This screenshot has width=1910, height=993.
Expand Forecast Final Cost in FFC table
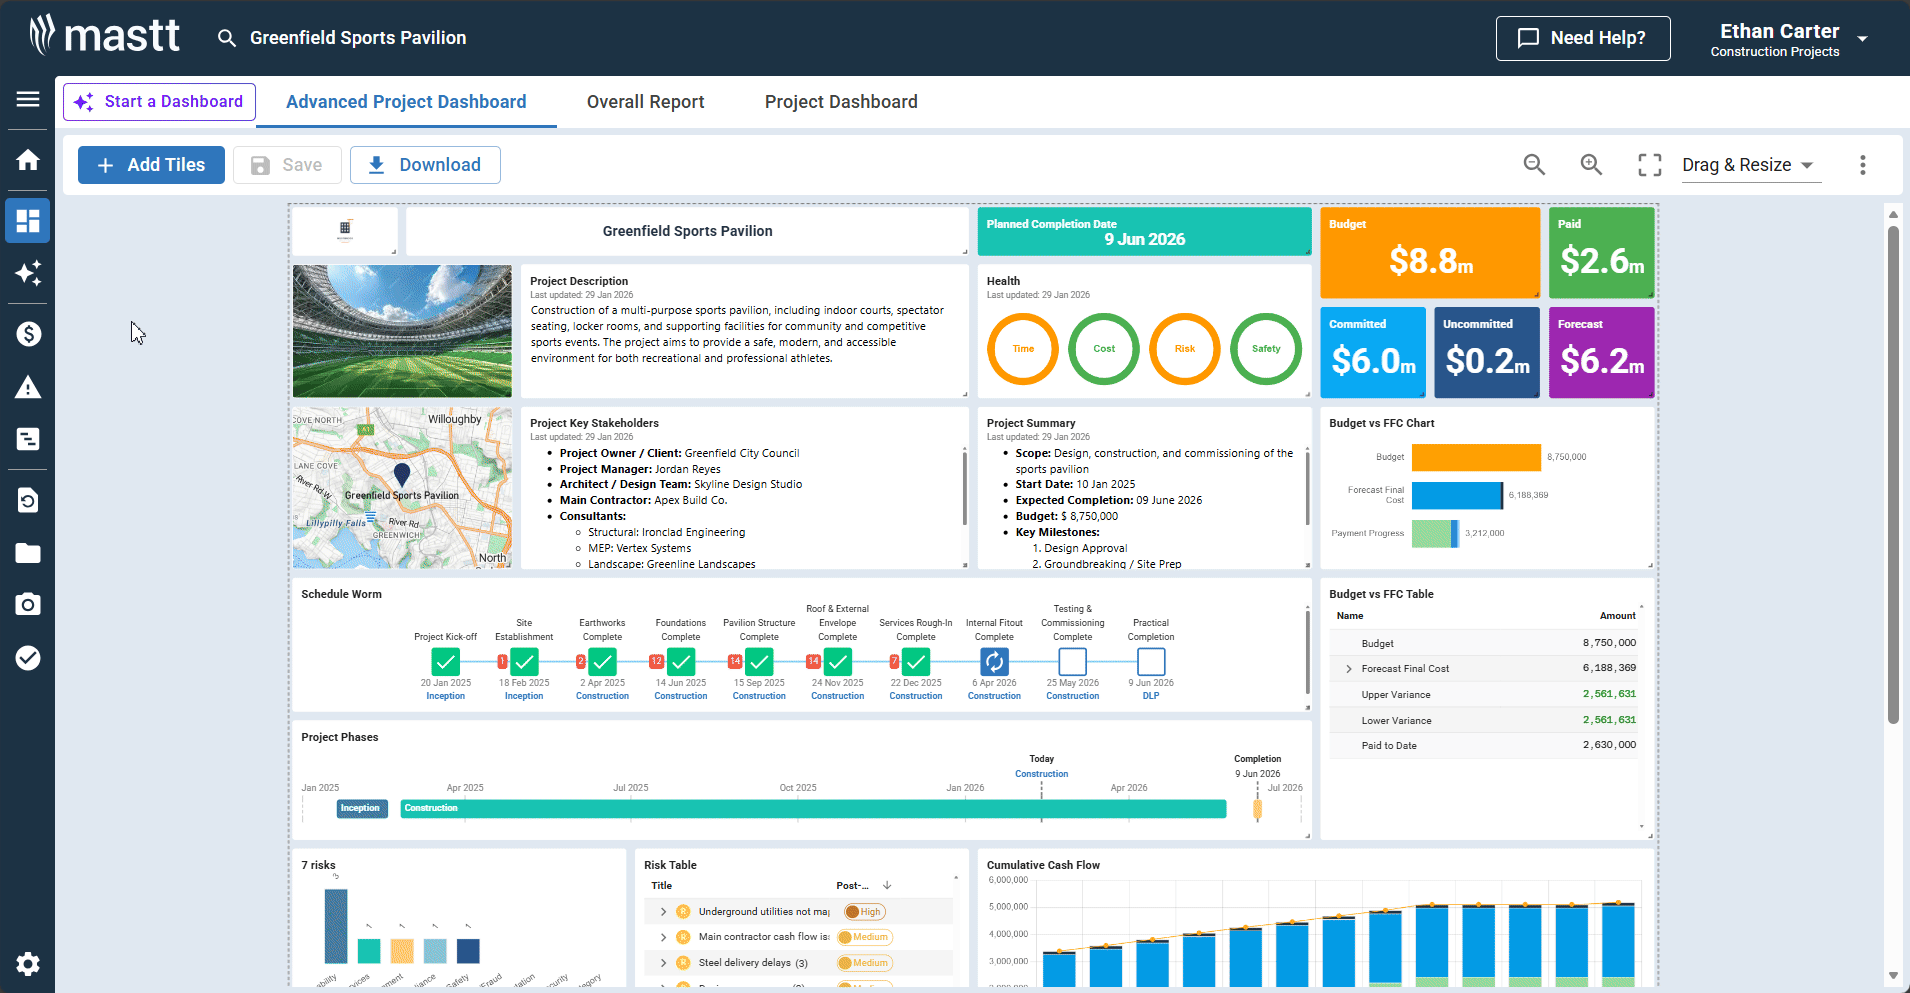pos(1350,668)
